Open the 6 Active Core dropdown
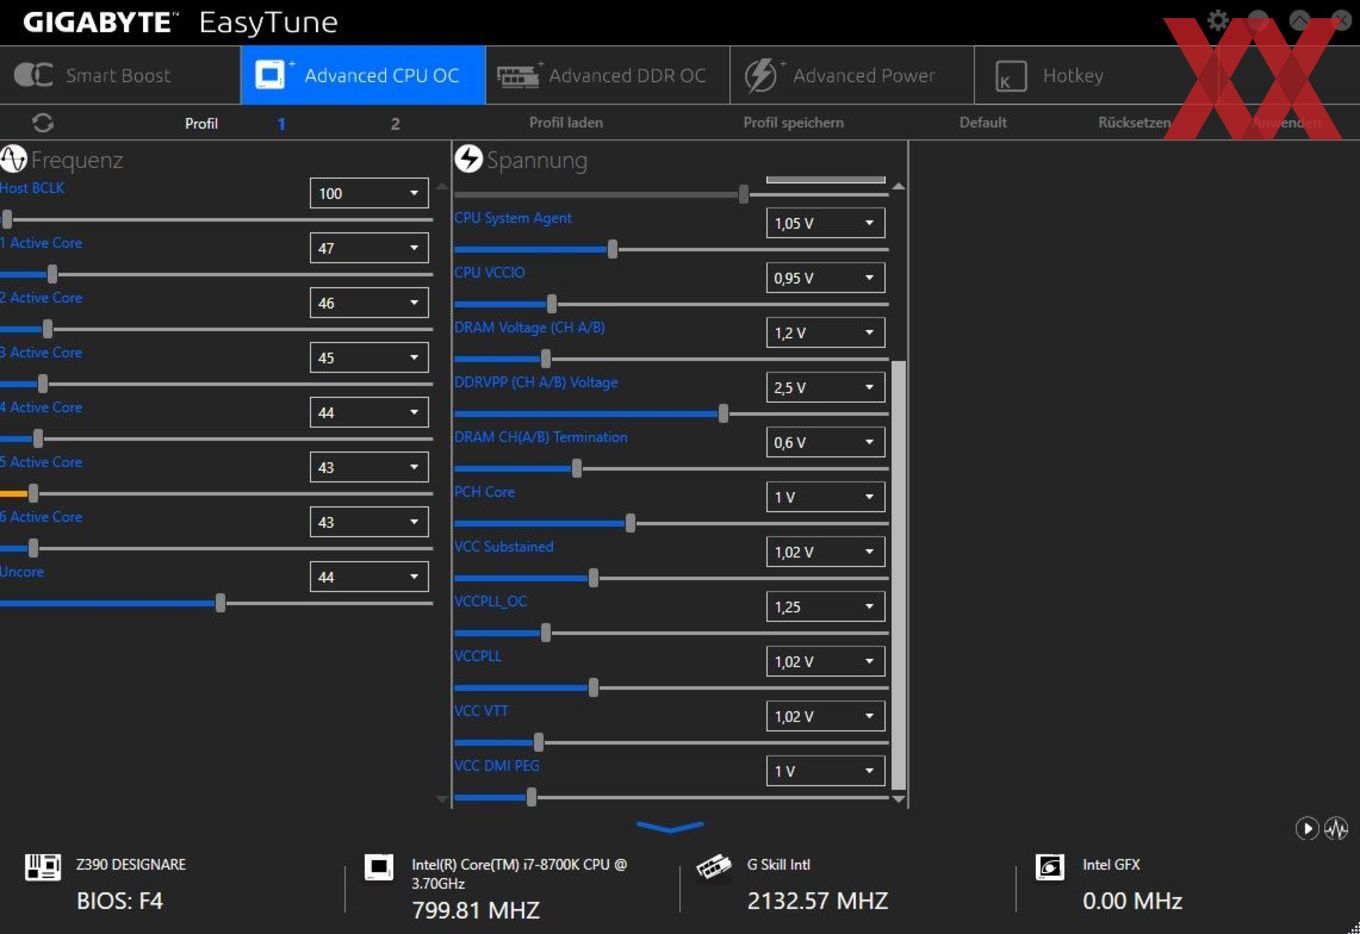The image size is (1360, 934). pyautogui.click(x=369, y=522)
